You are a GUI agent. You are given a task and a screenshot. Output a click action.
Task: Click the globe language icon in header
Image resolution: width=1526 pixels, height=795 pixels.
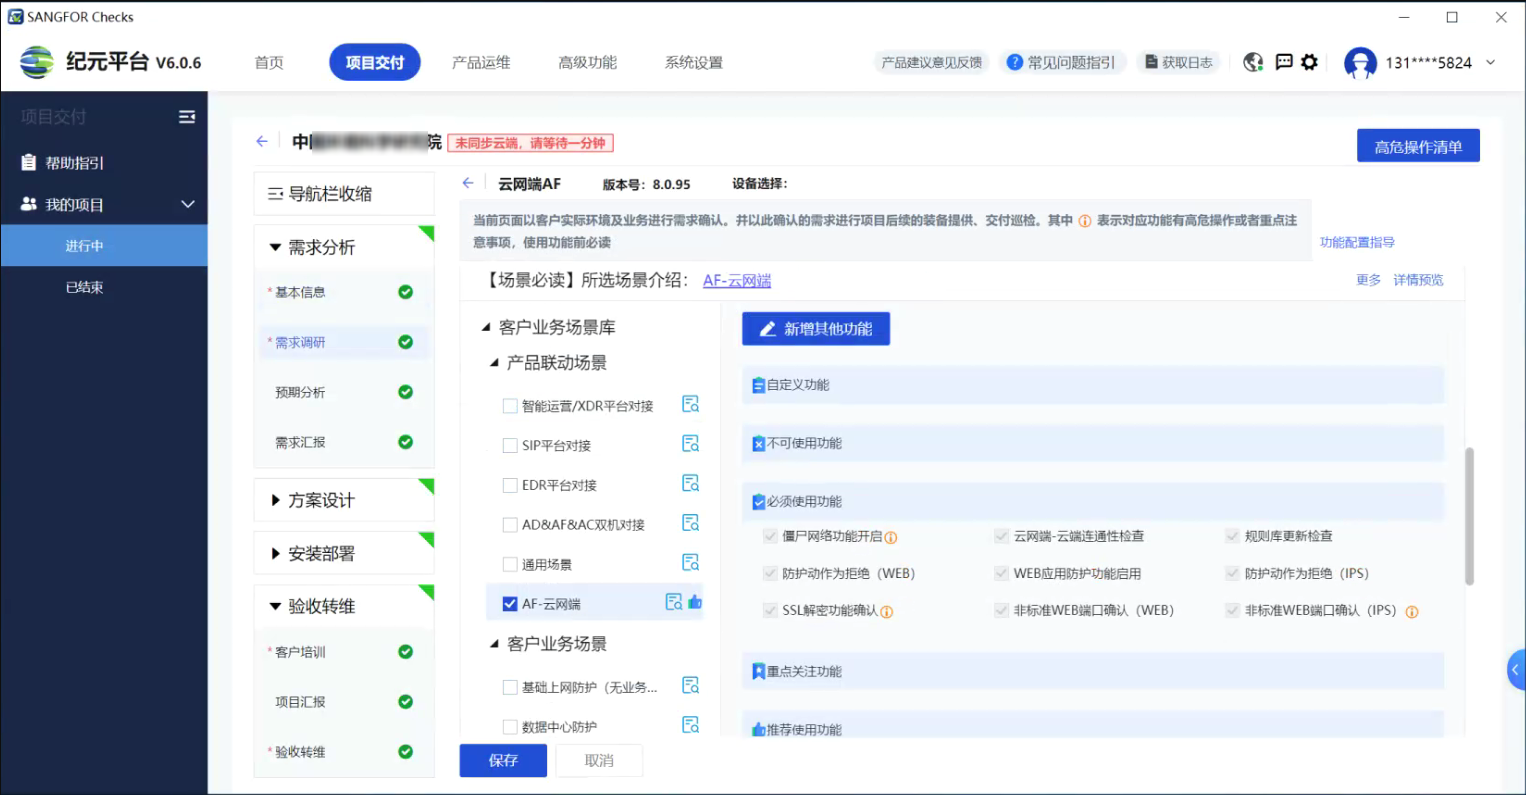(1253, 62)
